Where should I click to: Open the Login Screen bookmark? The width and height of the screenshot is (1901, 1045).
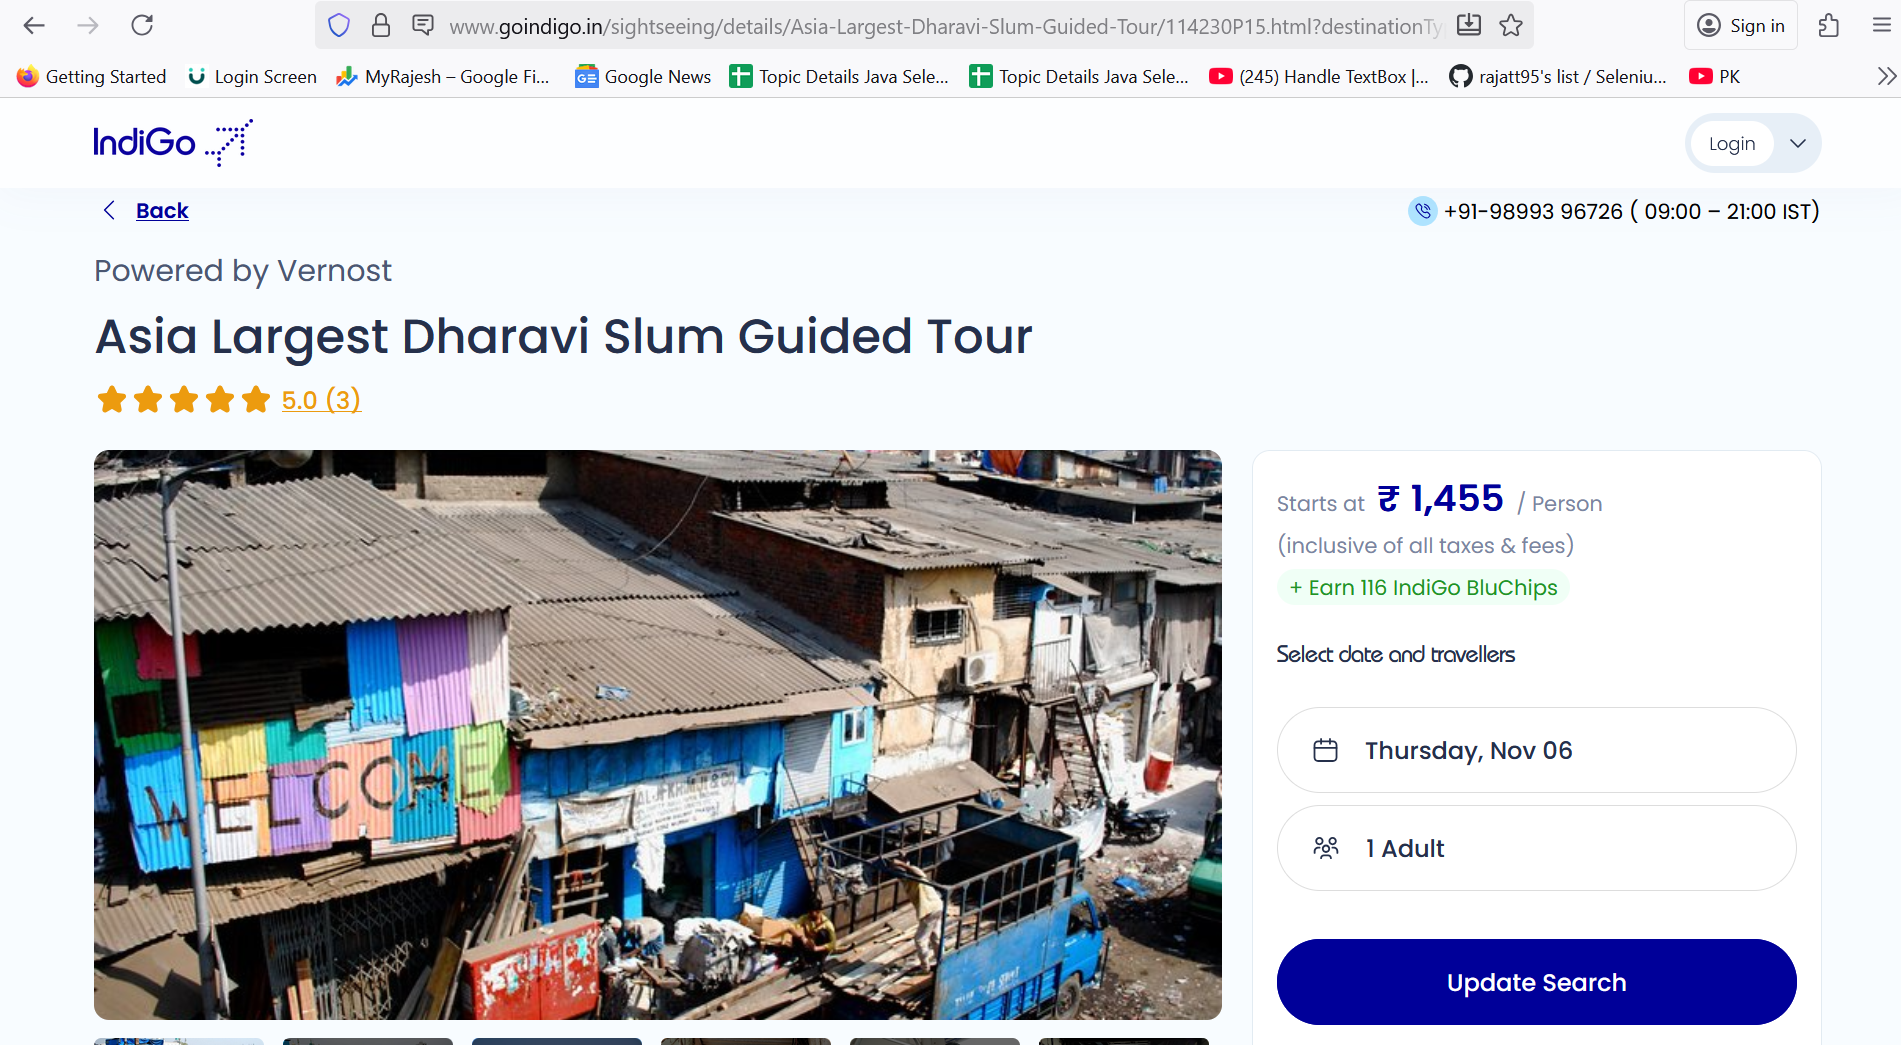click(x=252, y=76)
